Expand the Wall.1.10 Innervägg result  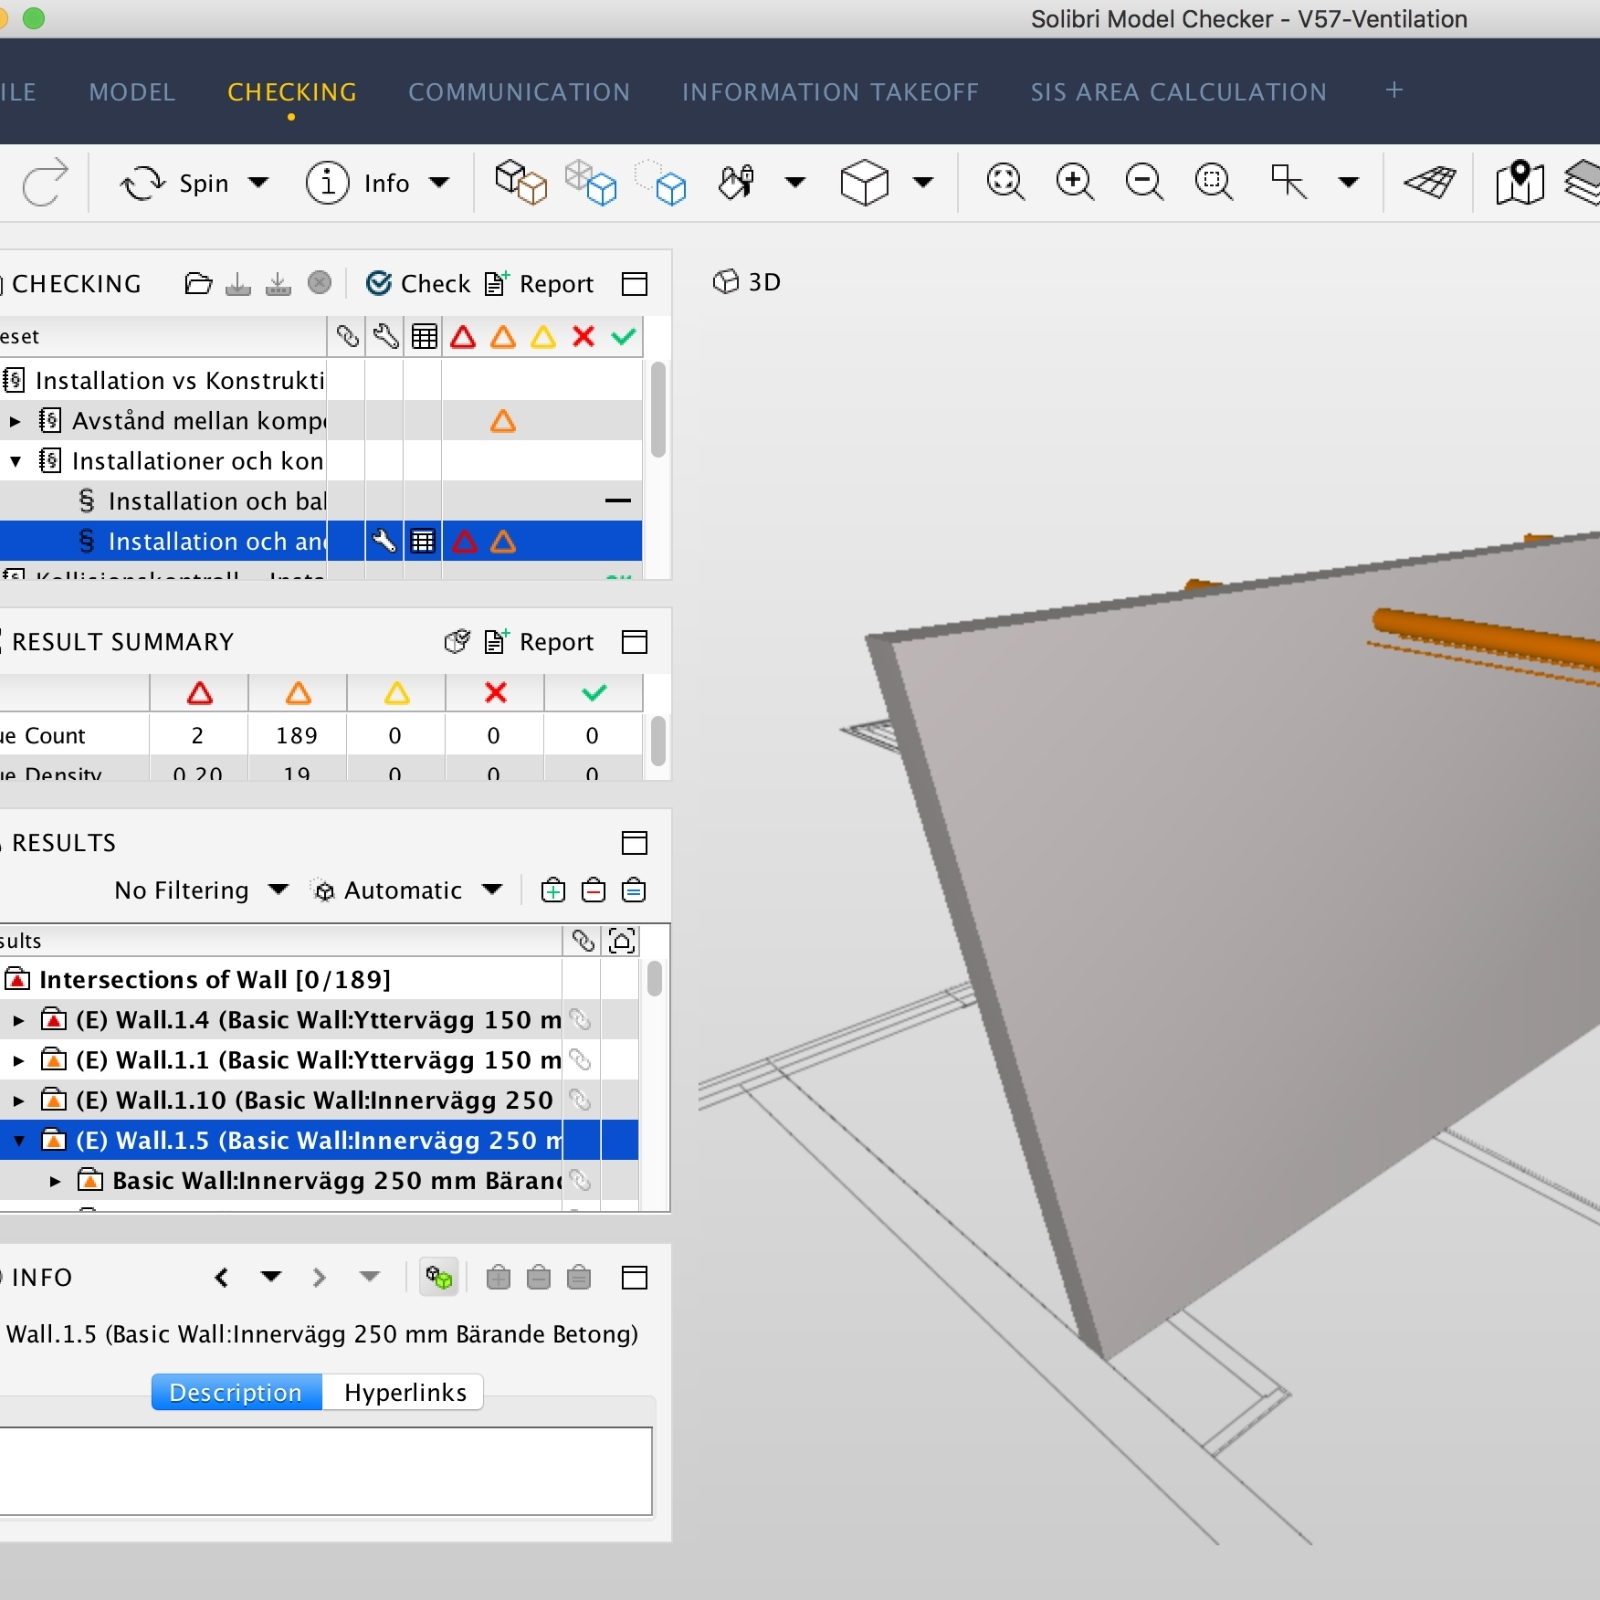click(x=18, y=1101)
